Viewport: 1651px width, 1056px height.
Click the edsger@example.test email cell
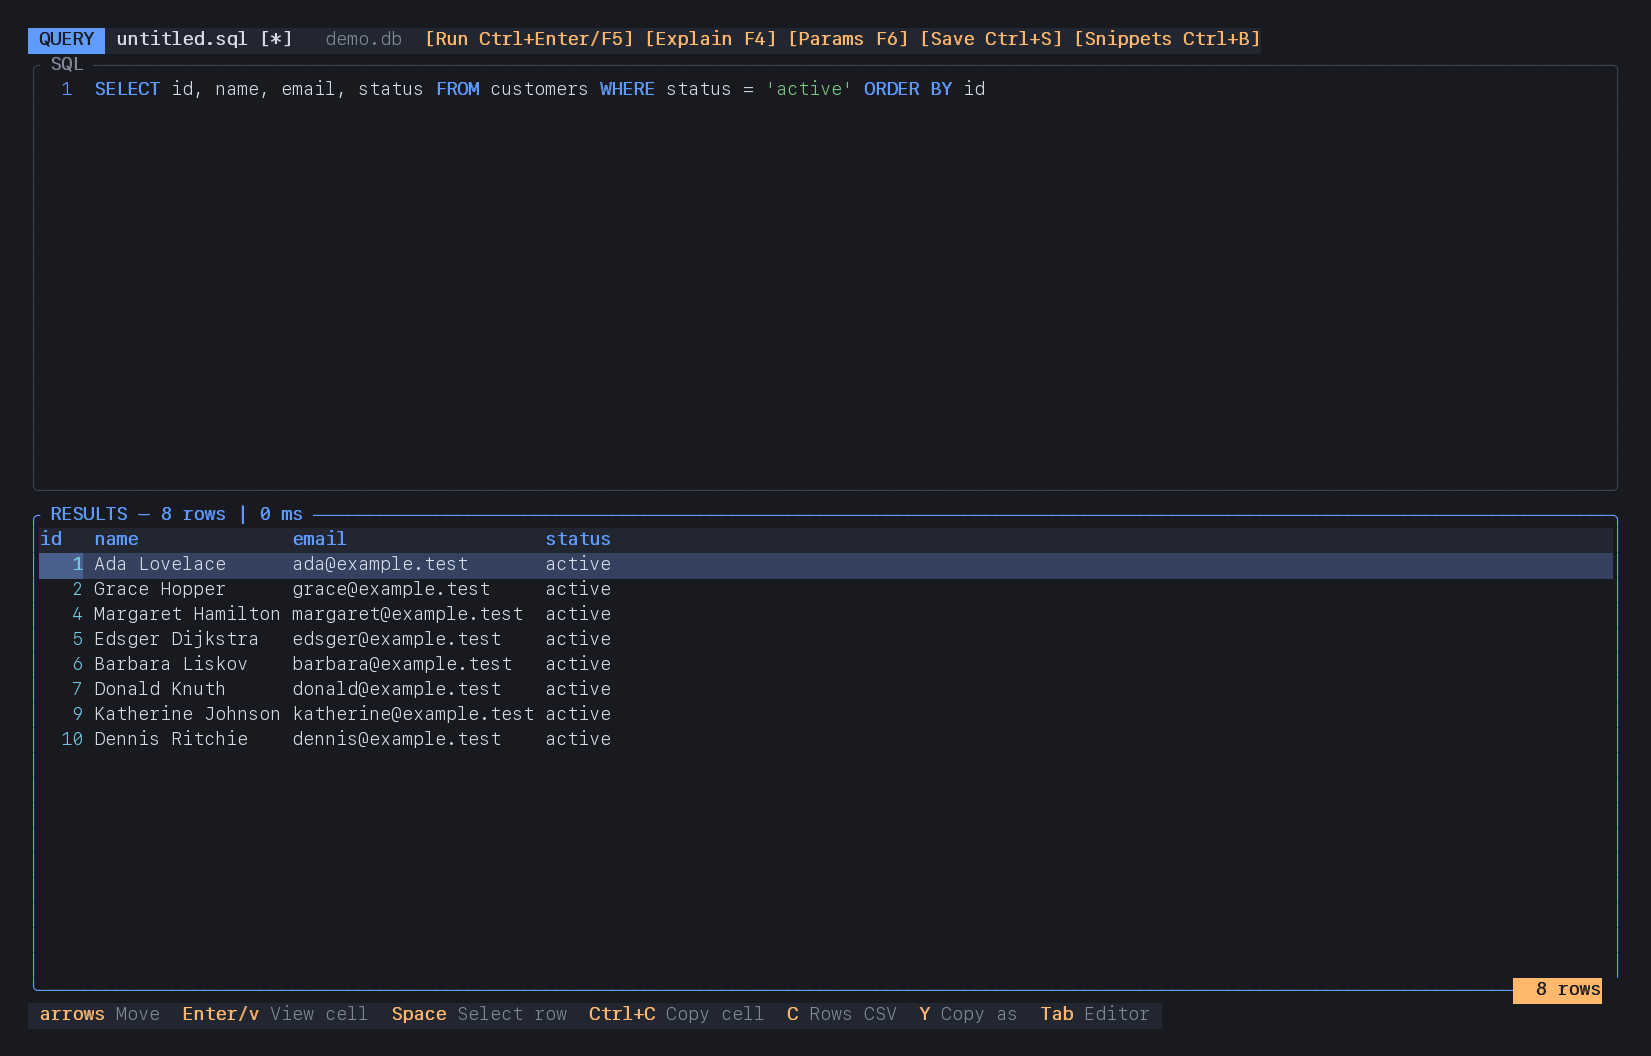(397, 639)
